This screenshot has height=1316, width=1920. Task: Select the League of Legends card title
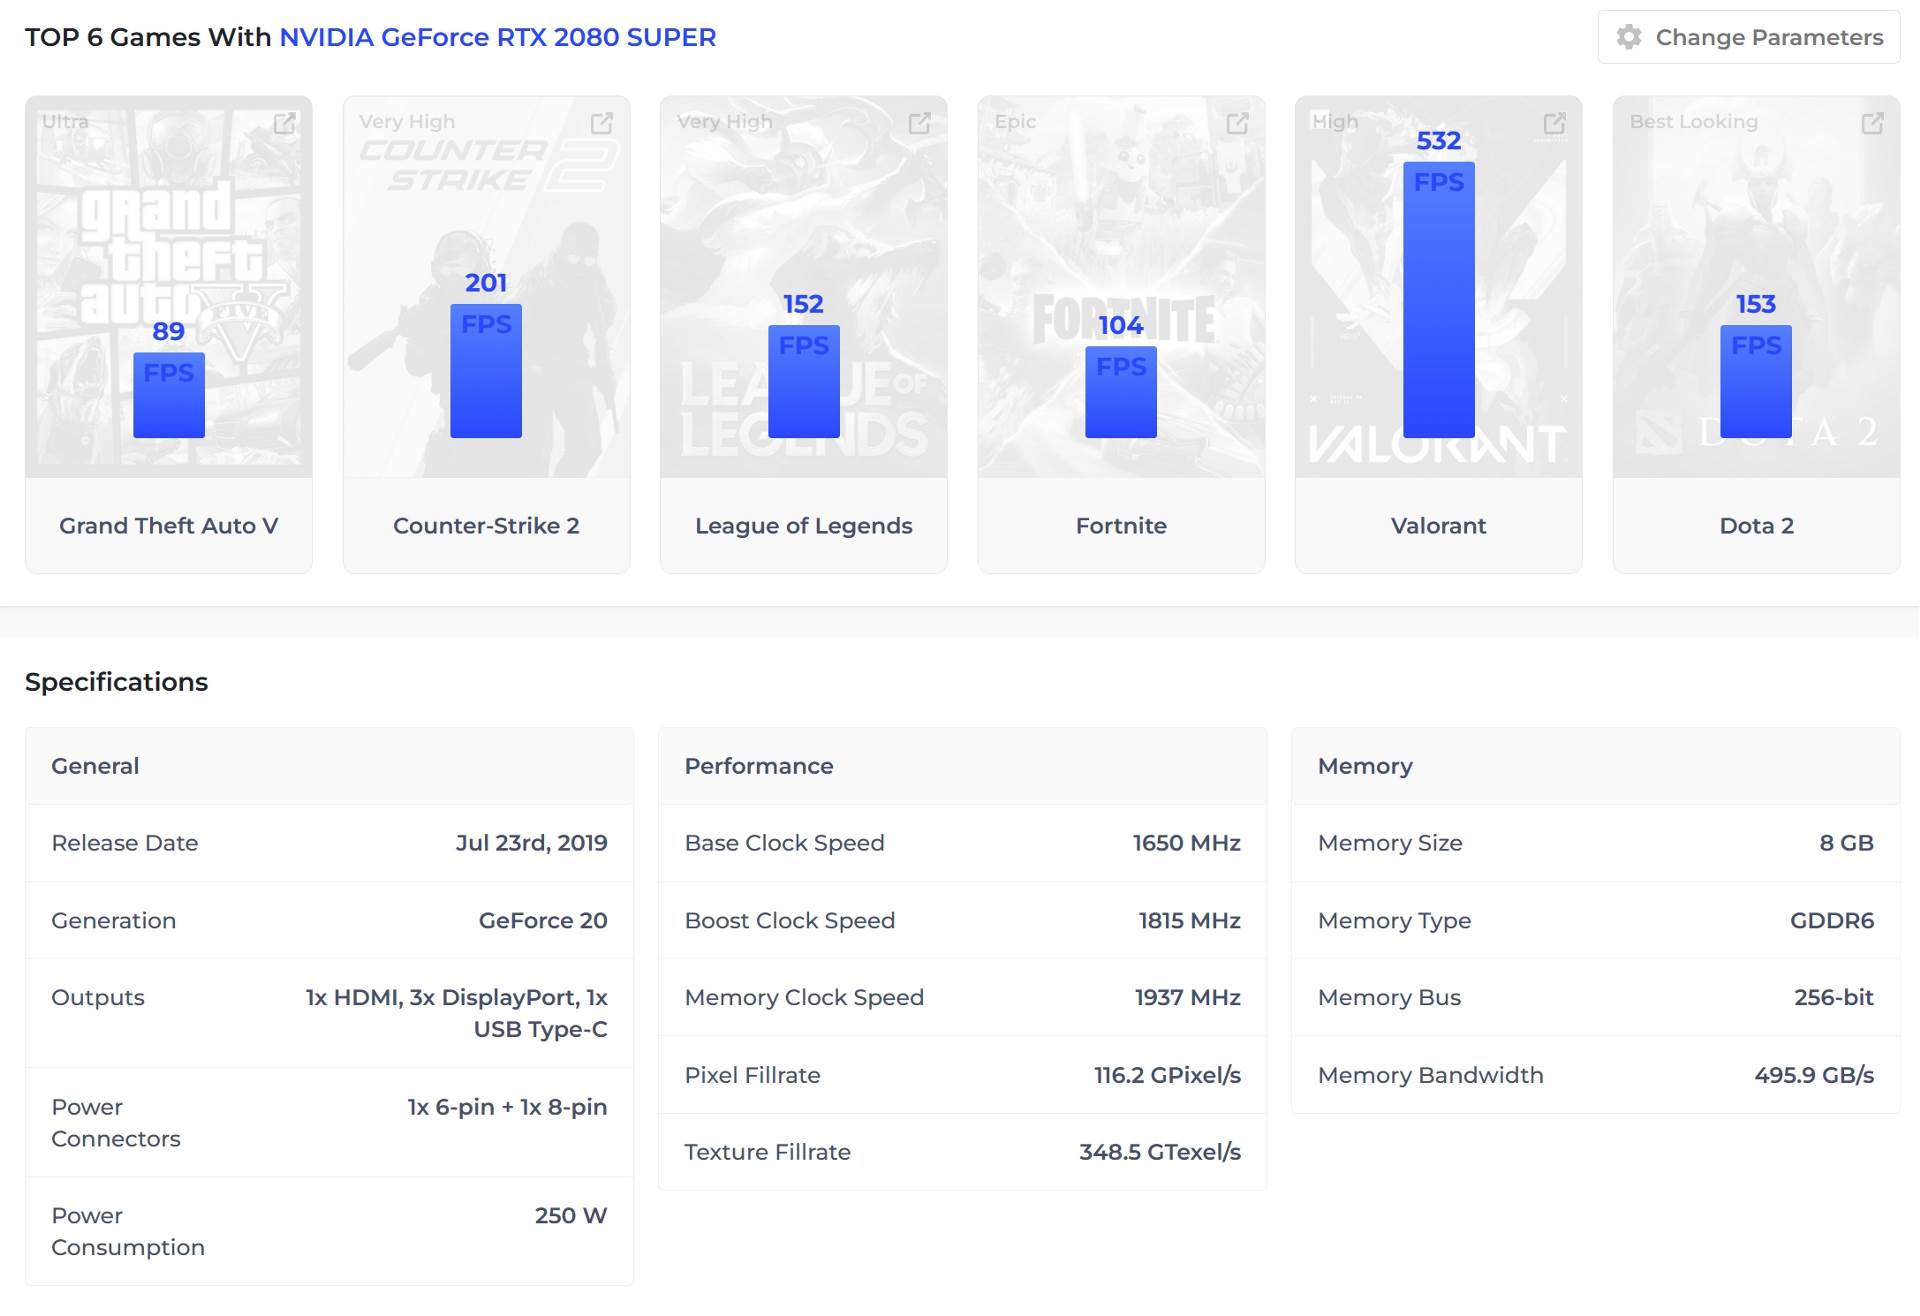[x=804, y=526]
